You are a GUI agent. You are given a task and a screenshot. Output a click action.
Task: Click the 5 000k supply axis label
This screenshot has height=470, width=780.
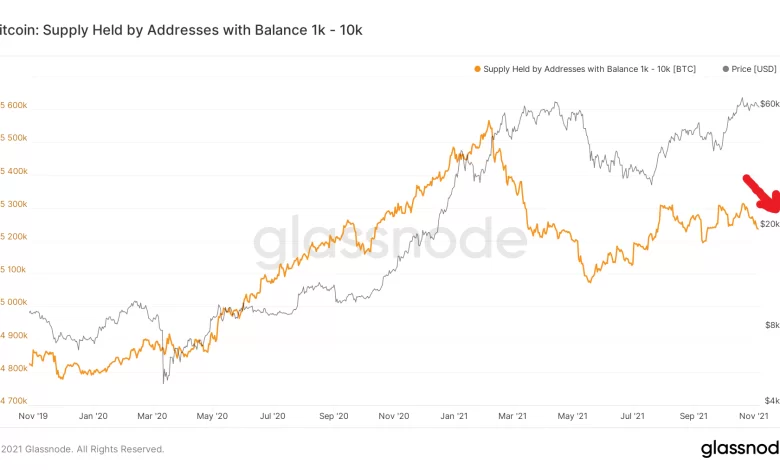(x=14, y=303)
